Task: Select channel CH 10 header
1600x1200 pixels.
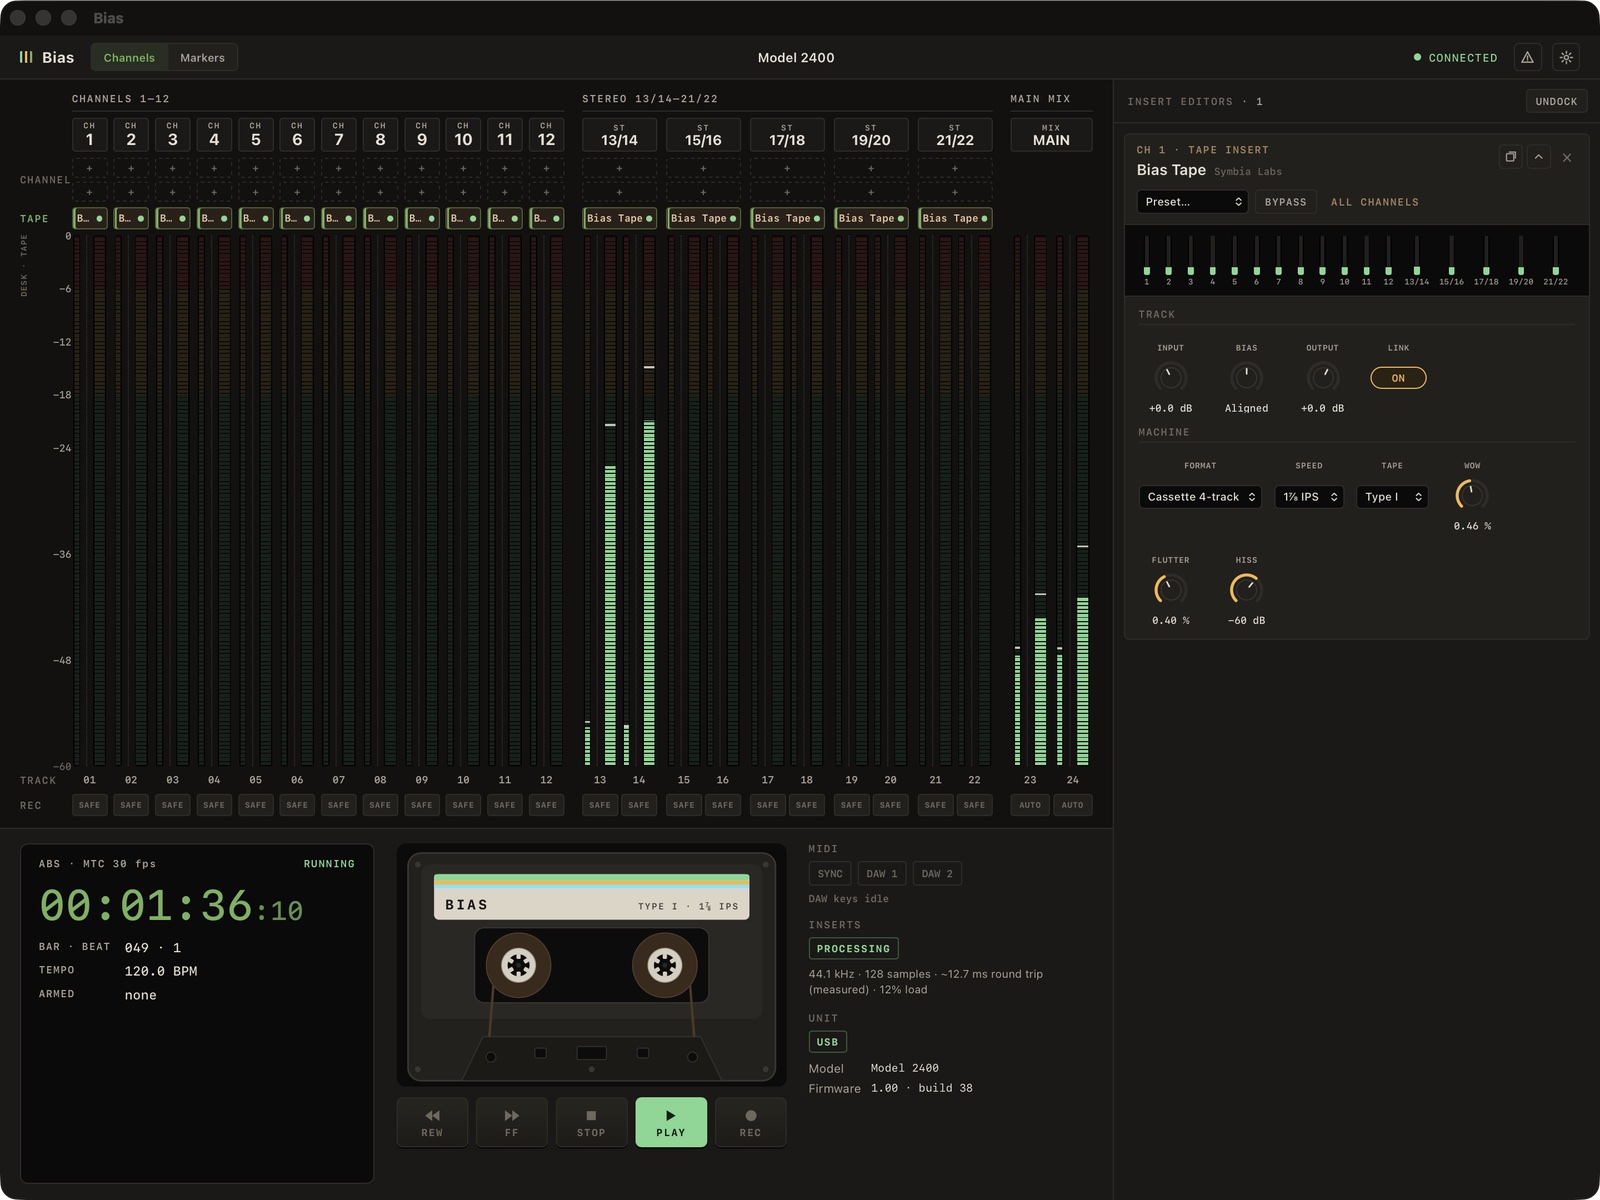Action: coord(463,135)
